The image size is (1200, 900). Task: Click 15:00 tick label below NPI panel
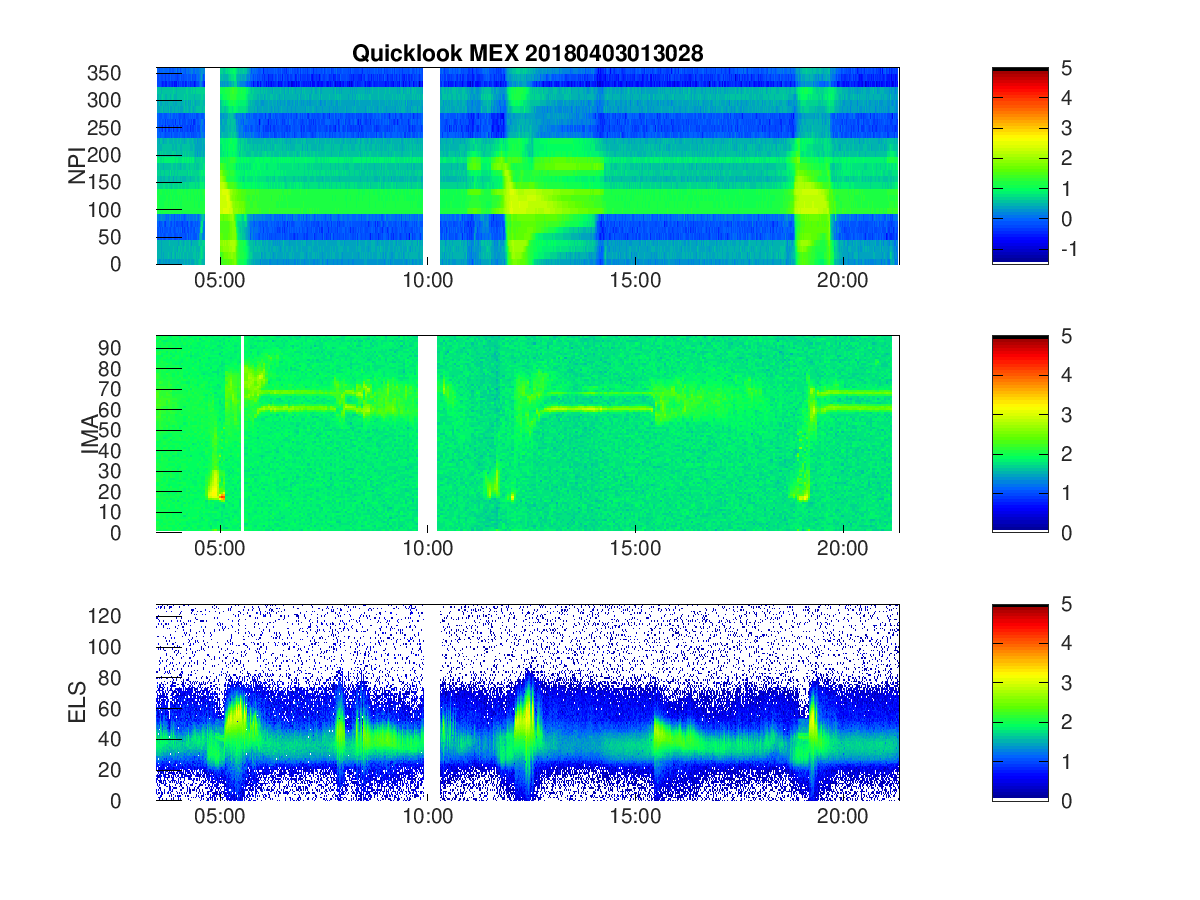[x=636, y=281]
